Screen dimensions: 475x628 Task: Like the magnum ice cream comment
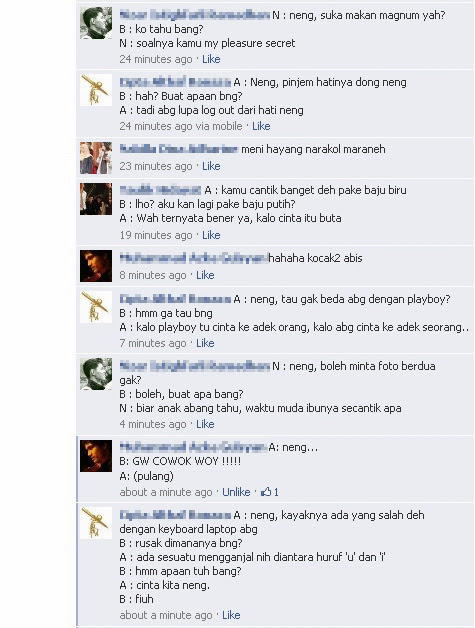point(211,59)
